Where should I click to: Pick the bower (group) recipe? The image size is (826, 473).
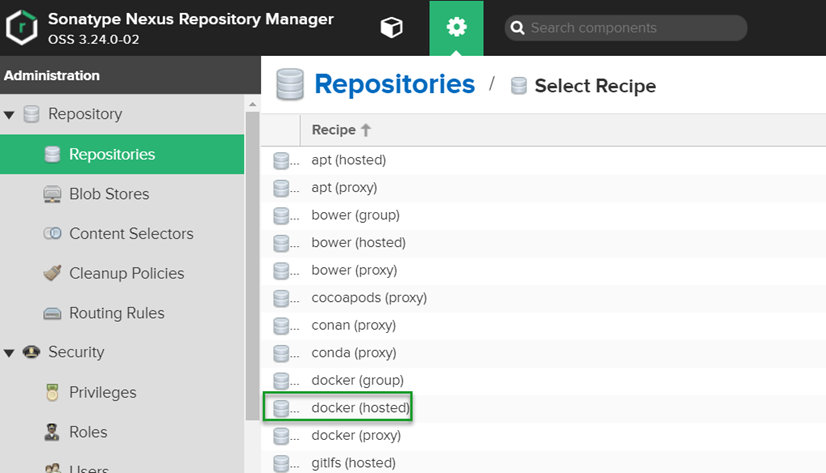355,215
